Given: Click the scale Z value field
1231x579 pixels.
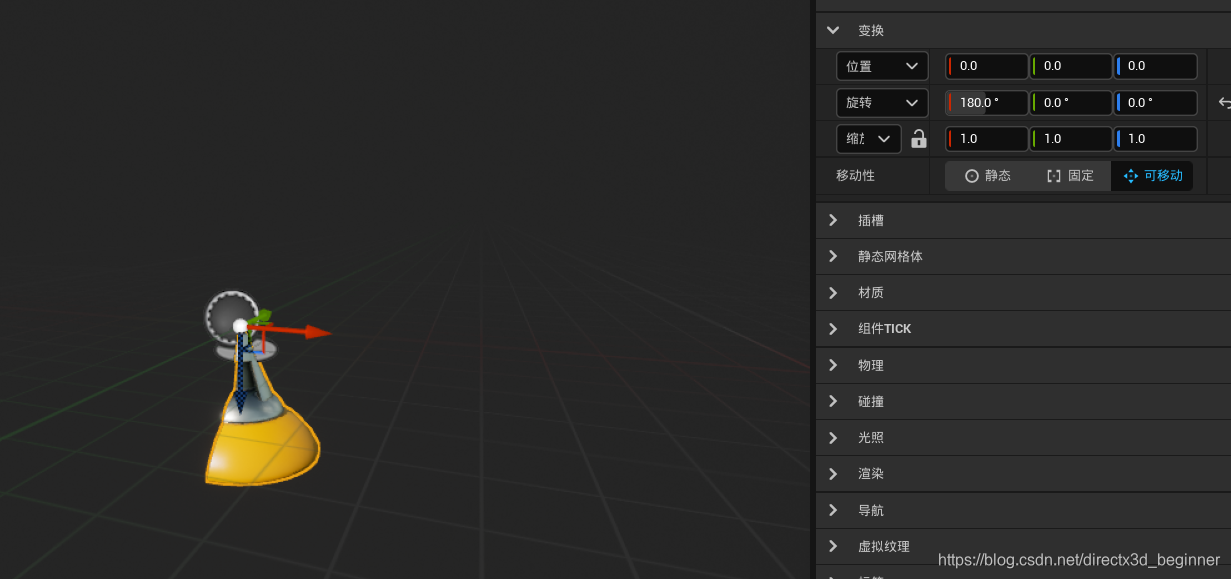Looking at the screenshot, I should click(x=1156, y=139).
